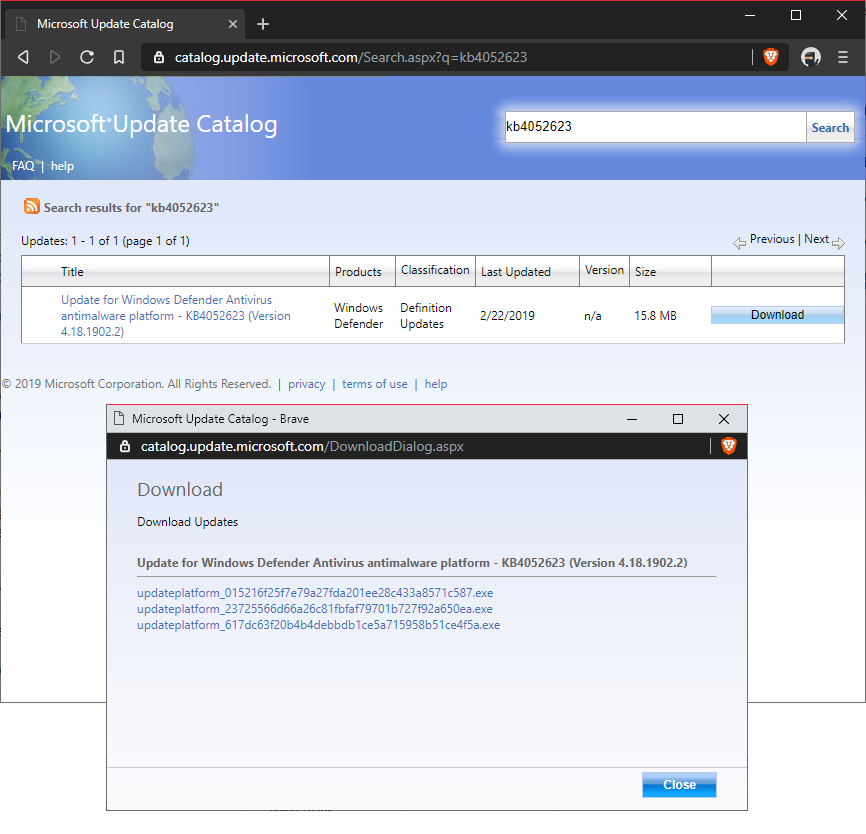Click the Brave Shields icon in Download dialog

point(728,446)
